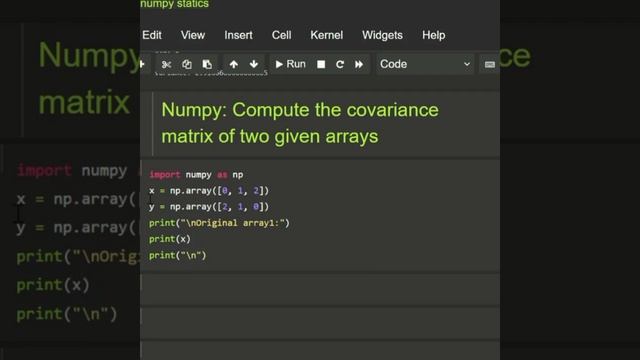Image resolution: width=640 pixels, height=360 pixels.
Task: Open the Help menu
Action: pos(433,35)
